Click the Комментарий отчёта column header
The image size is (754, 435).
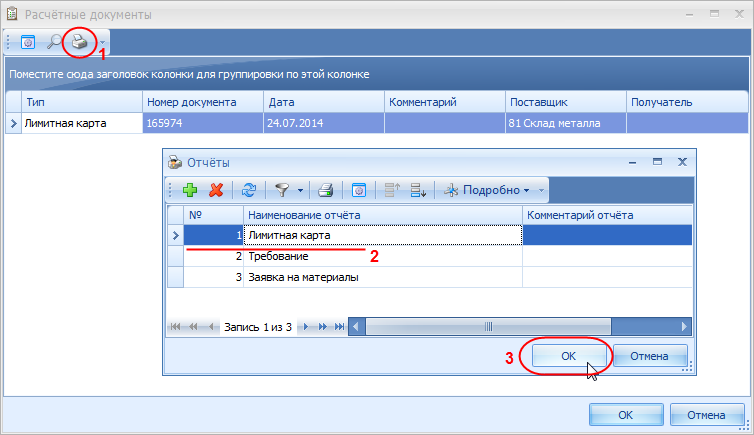click(607, 215)
